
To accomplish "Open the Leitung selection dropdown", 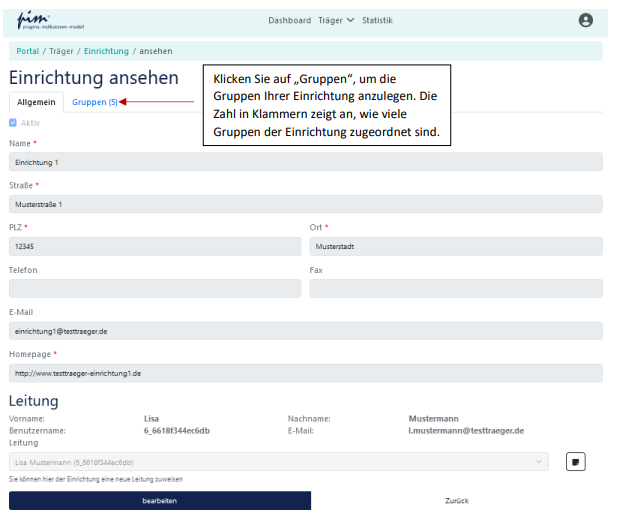I will pos(280,462).
